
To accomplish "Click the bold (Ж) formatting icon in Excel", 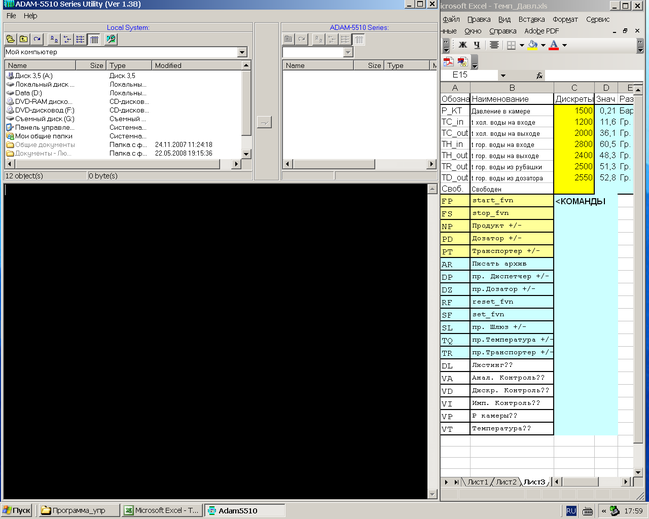I will (x=463, y=45).
